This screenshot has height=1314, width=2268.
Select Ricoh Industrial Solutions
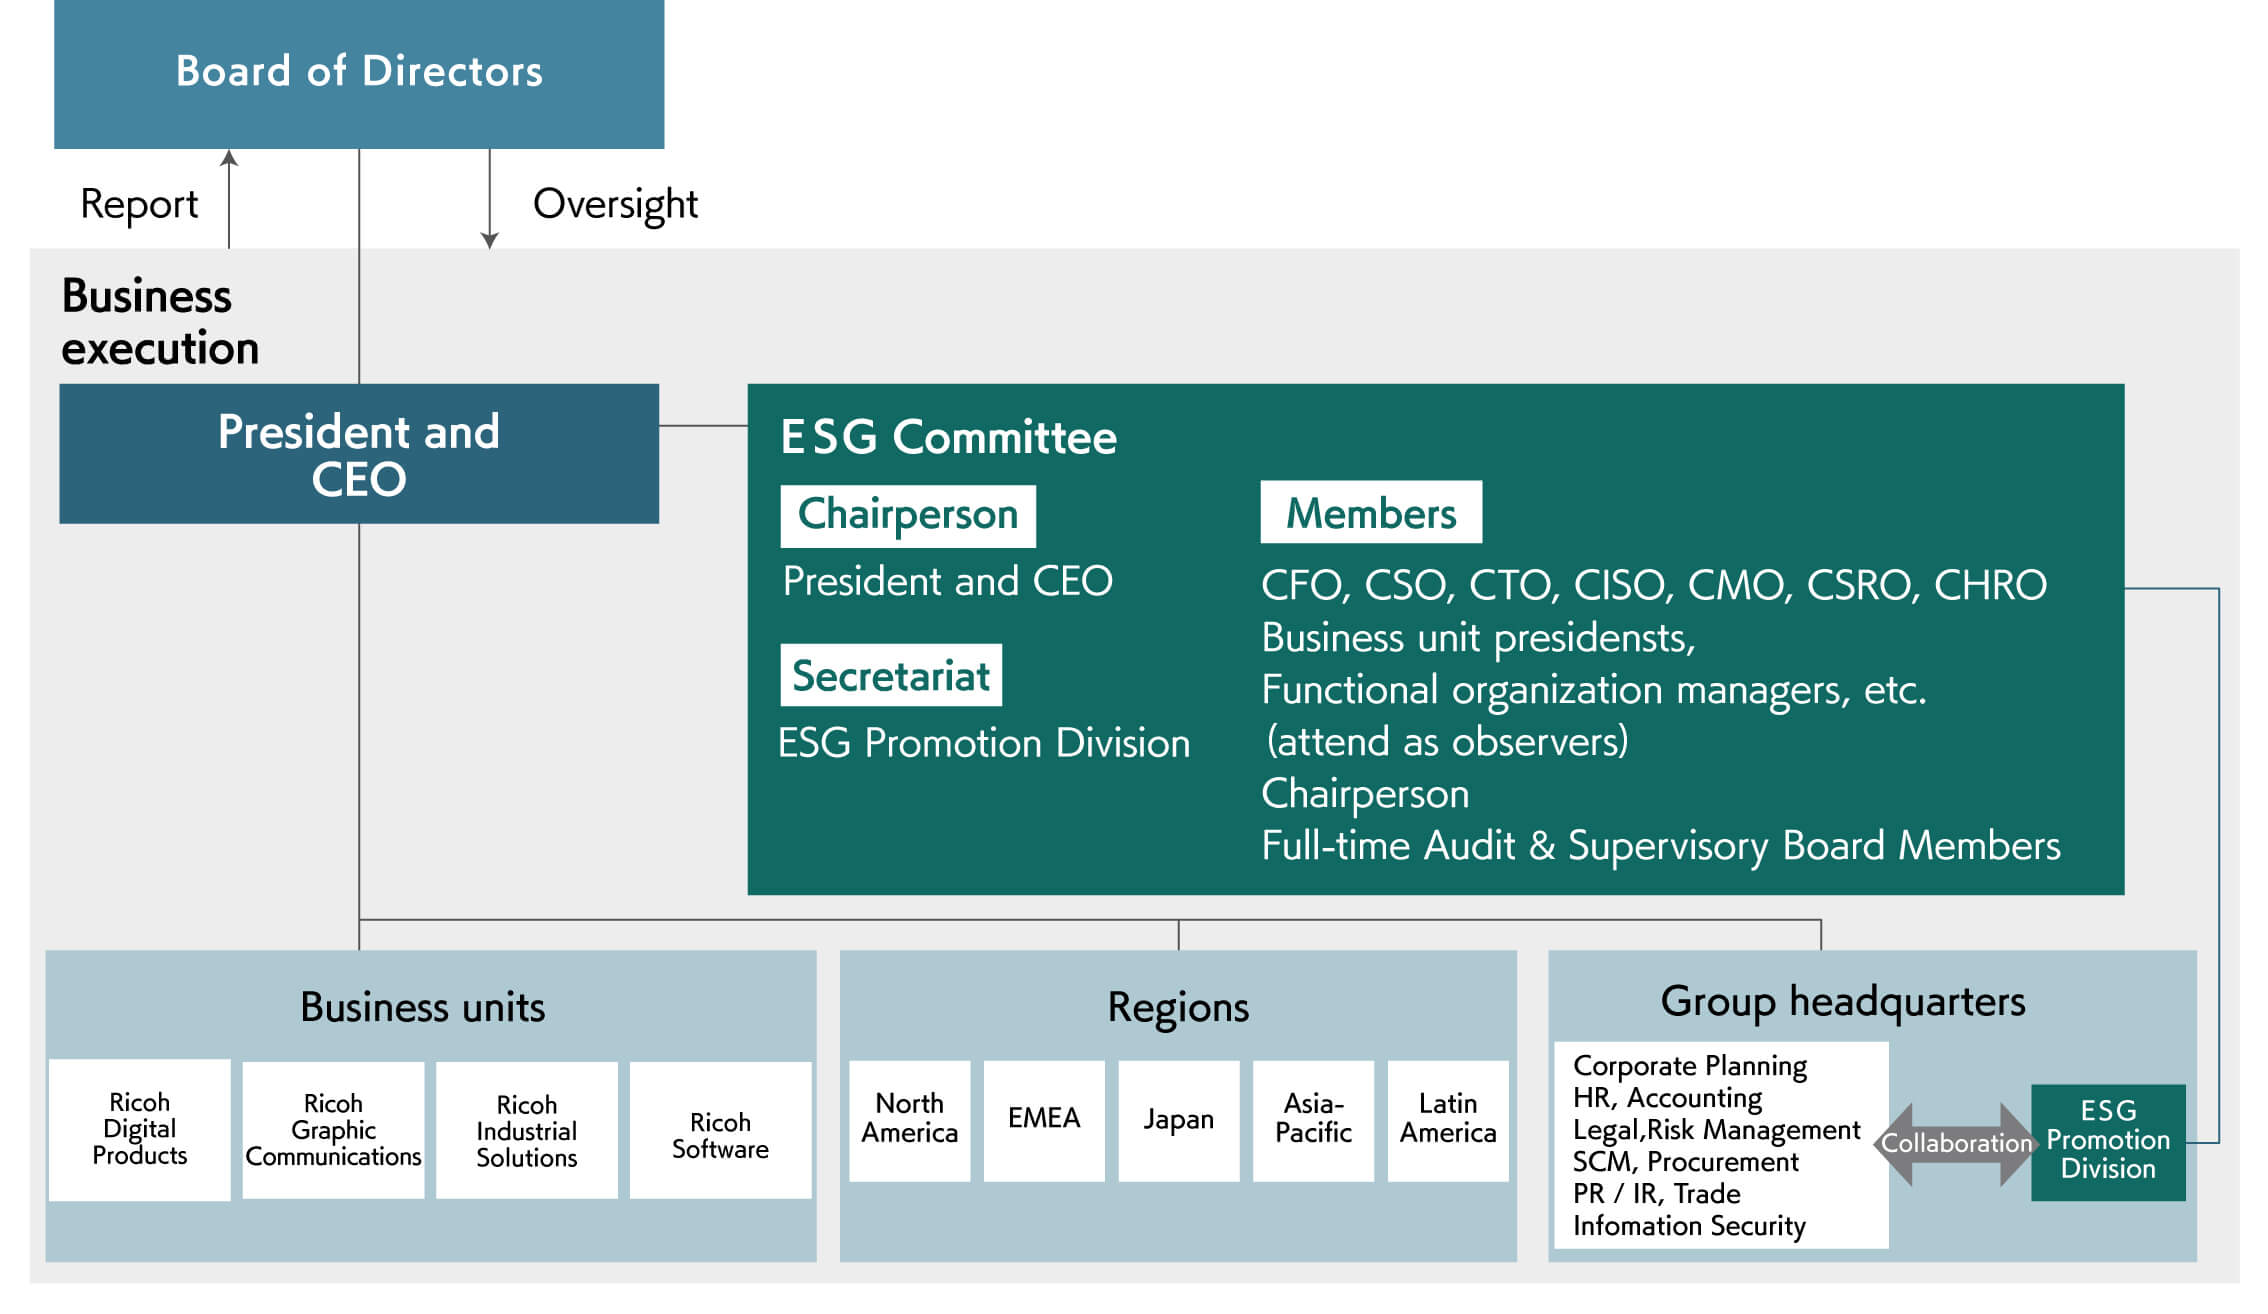click(526, 1128)
